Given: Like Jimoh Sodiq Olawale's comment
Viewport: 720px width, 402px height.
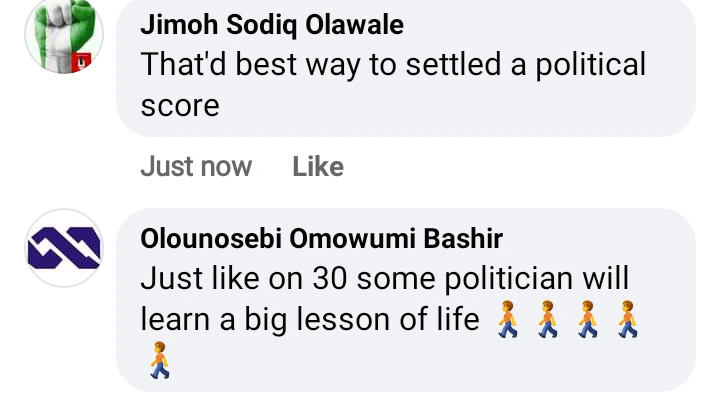Looking at the screenshot, I should (318, 166).
